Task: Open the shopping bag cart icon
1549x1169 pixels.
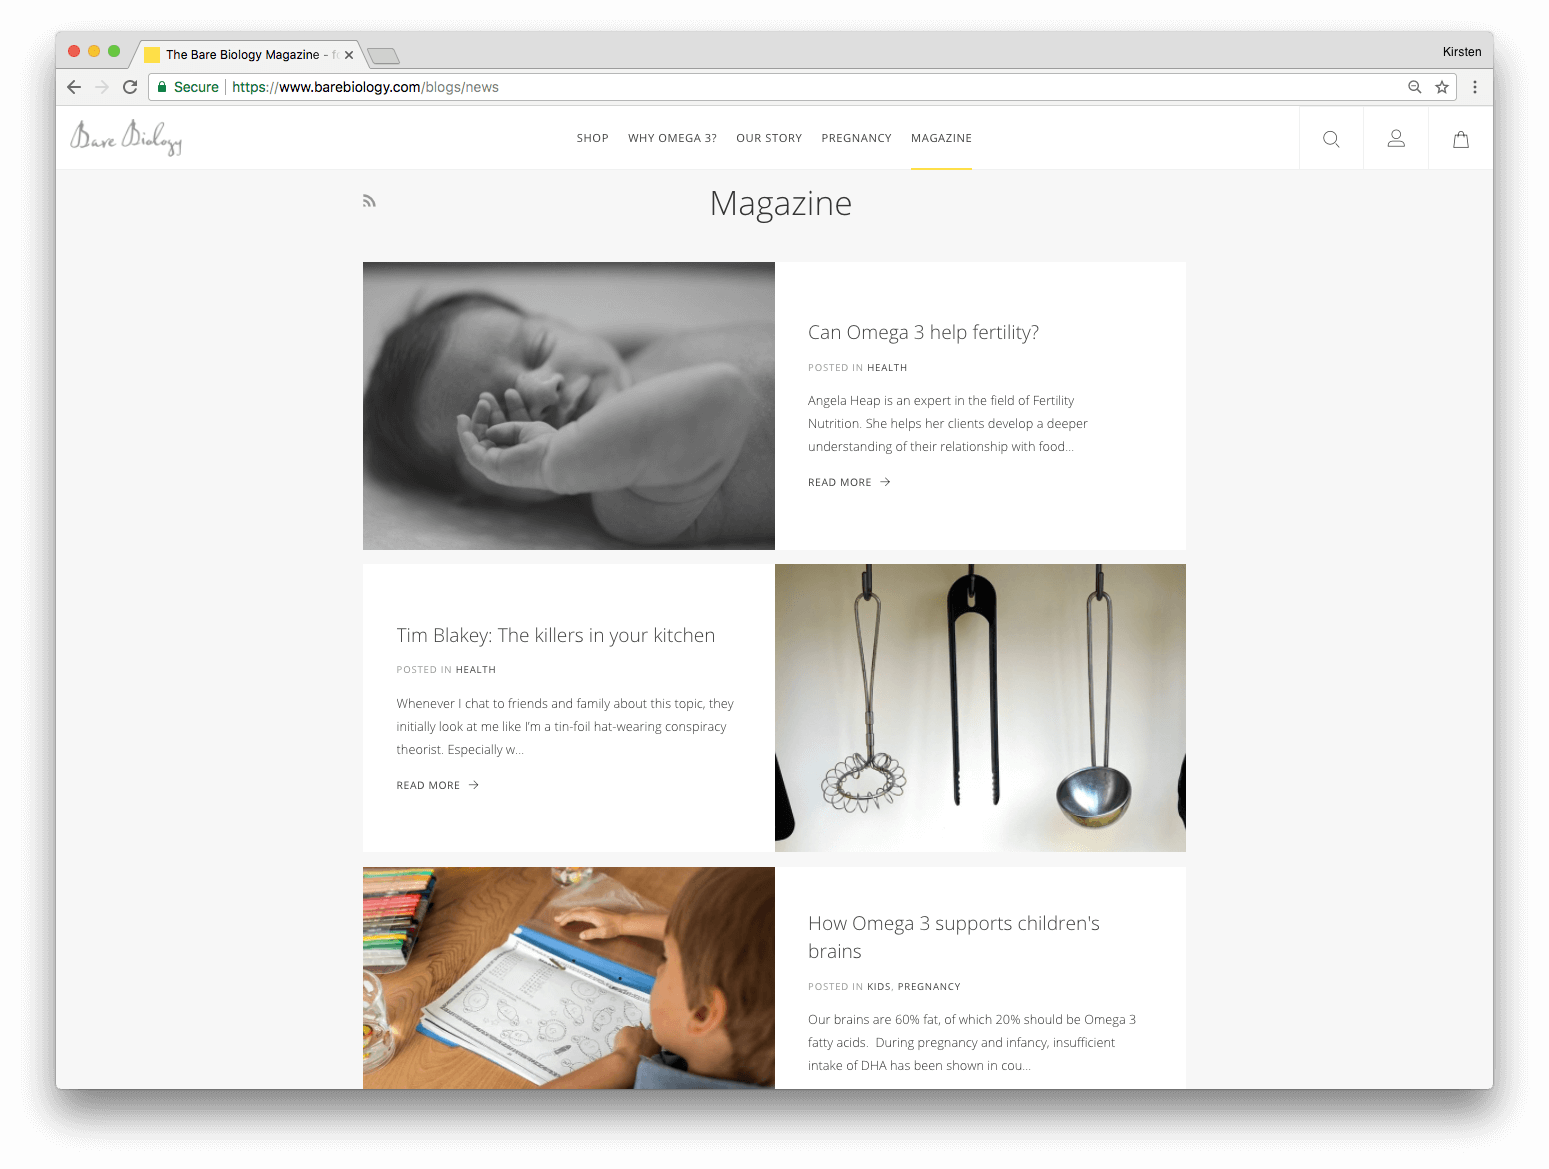Action: (x=1461, y=139)
